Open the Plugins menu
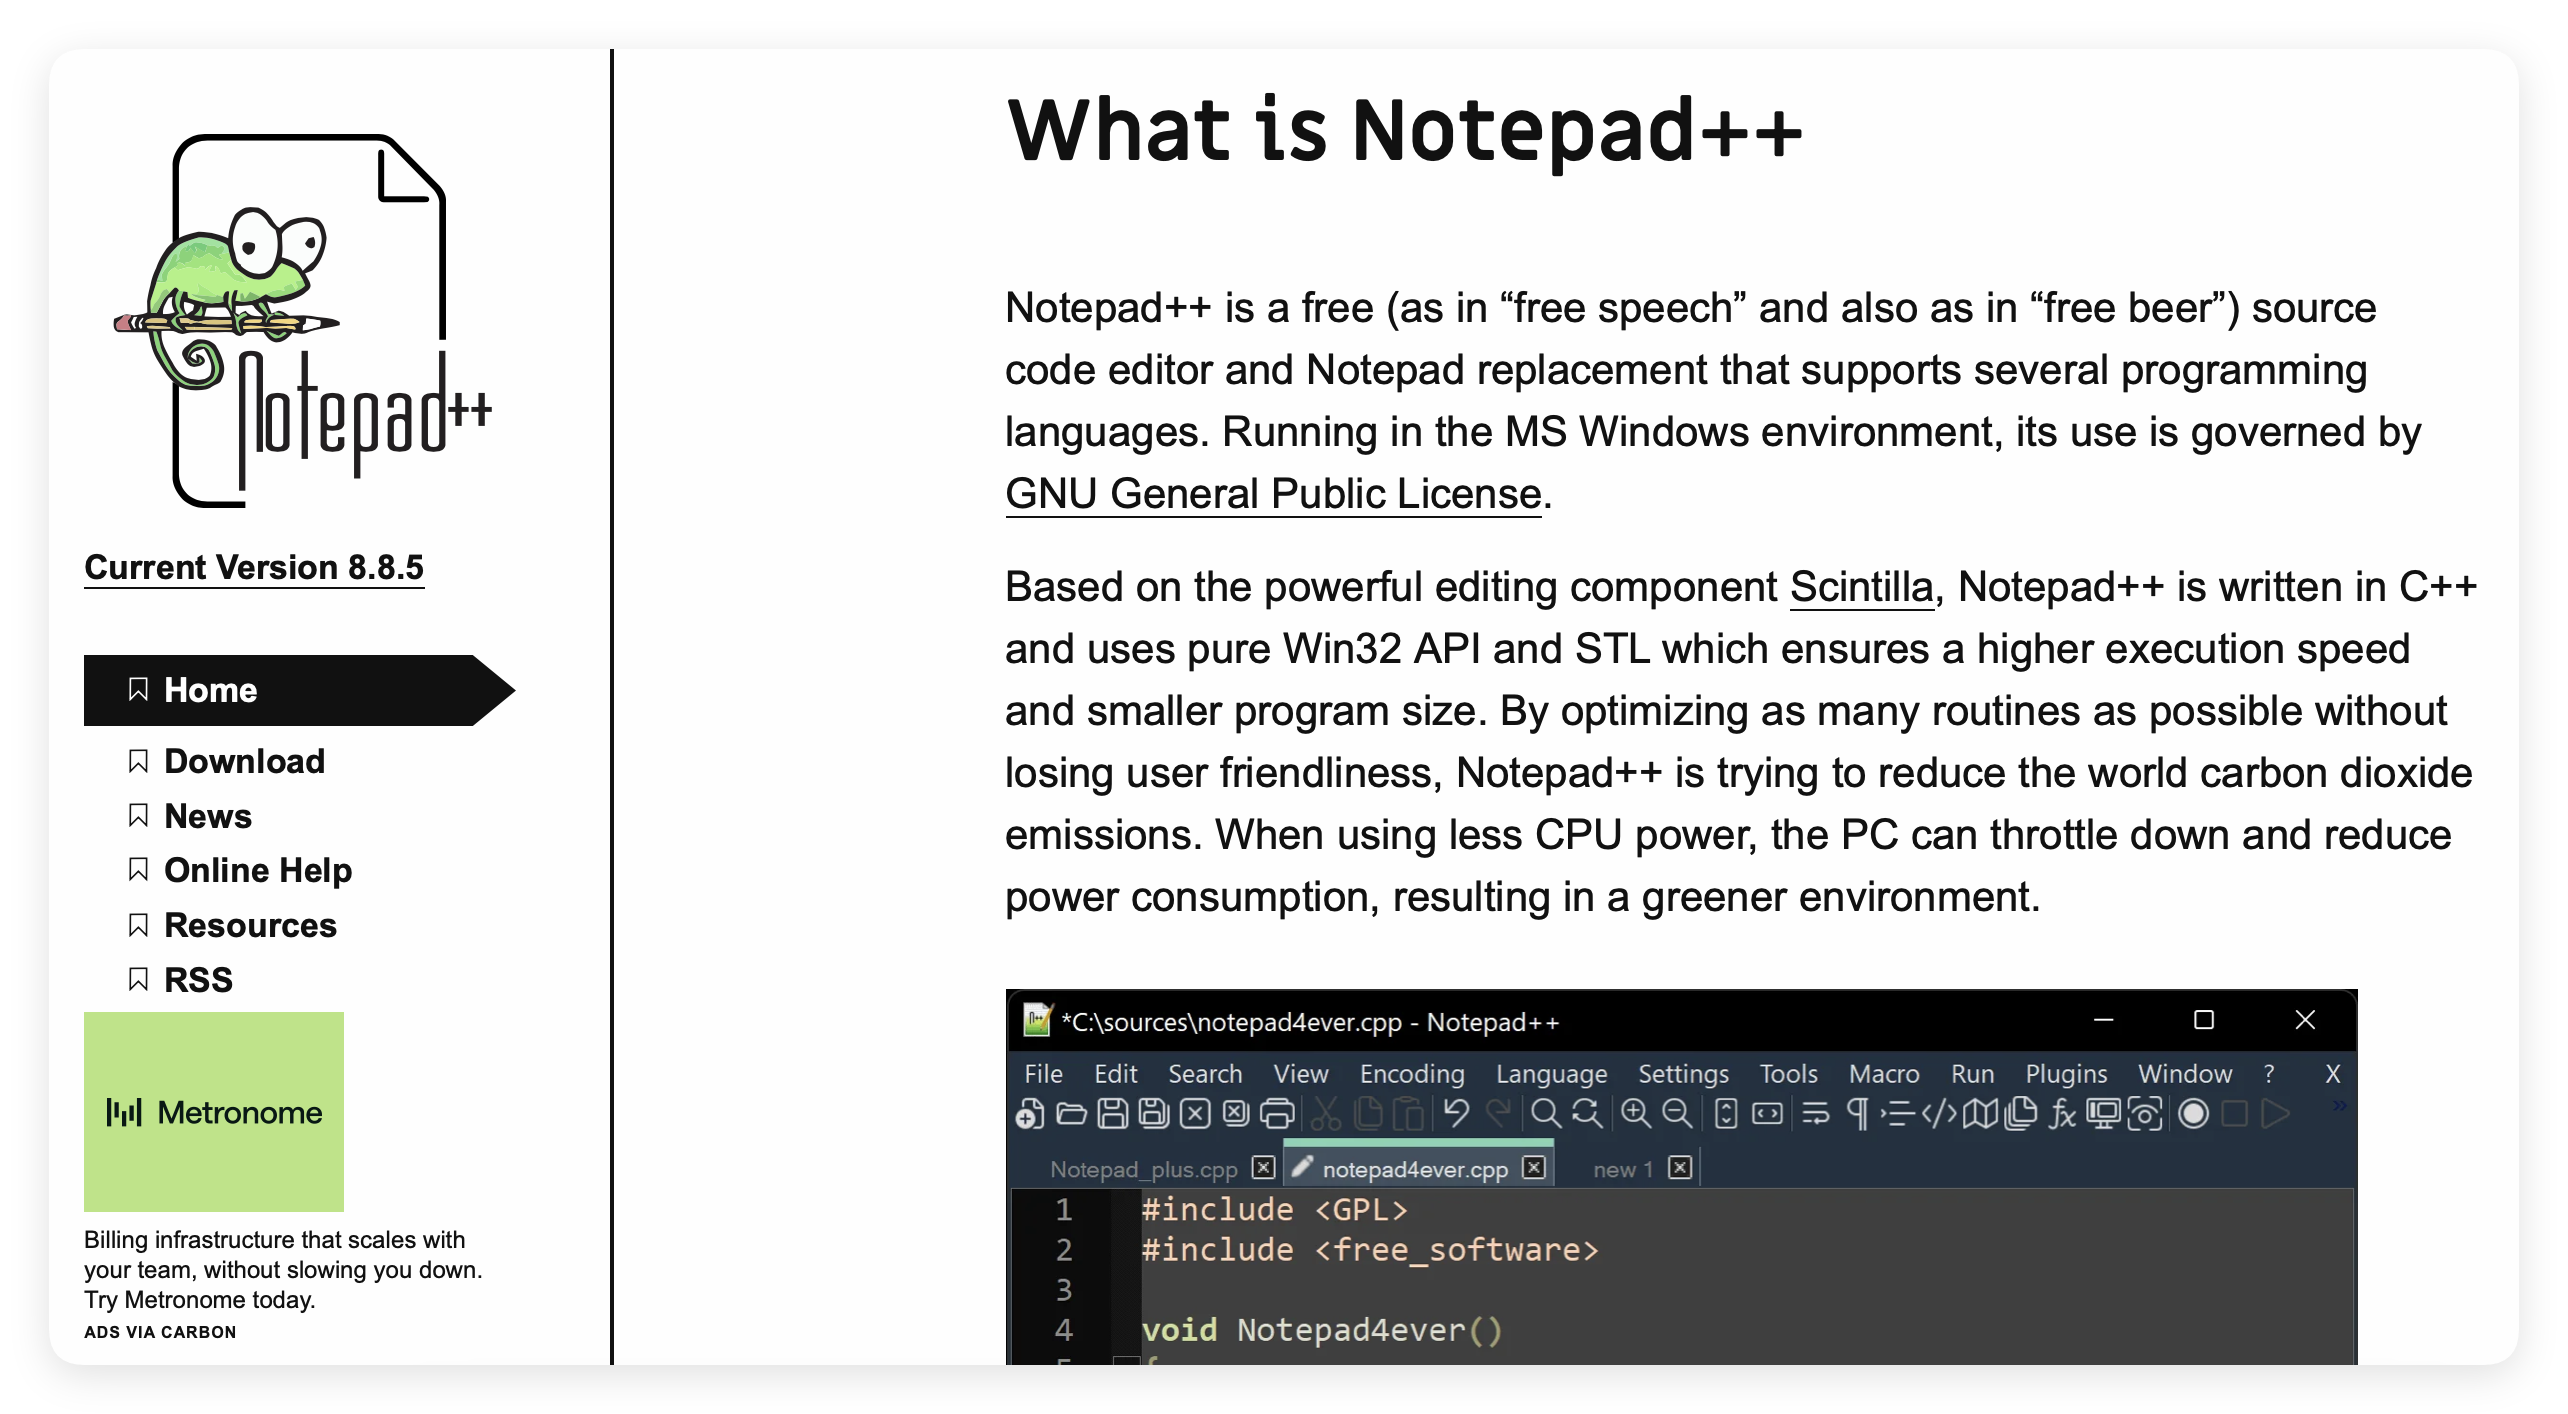2568x1414 pixels. (x=2066, y=1074)
